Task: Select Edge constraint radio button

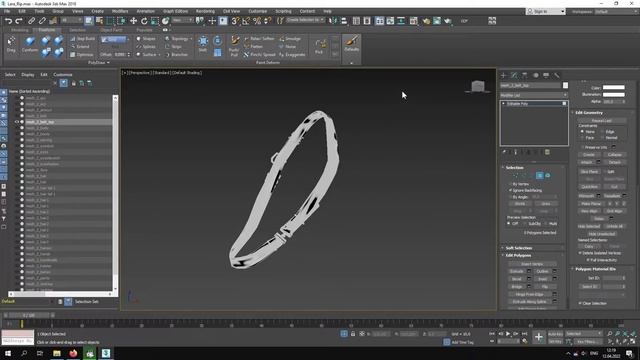Action: [602, 131]
